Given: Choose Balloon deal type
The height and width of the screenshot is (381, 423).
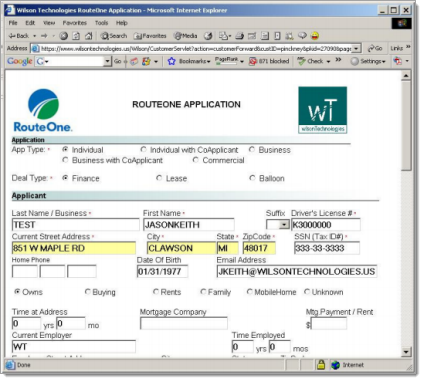Looking at the screenshot, I should (x=252, y=178).
